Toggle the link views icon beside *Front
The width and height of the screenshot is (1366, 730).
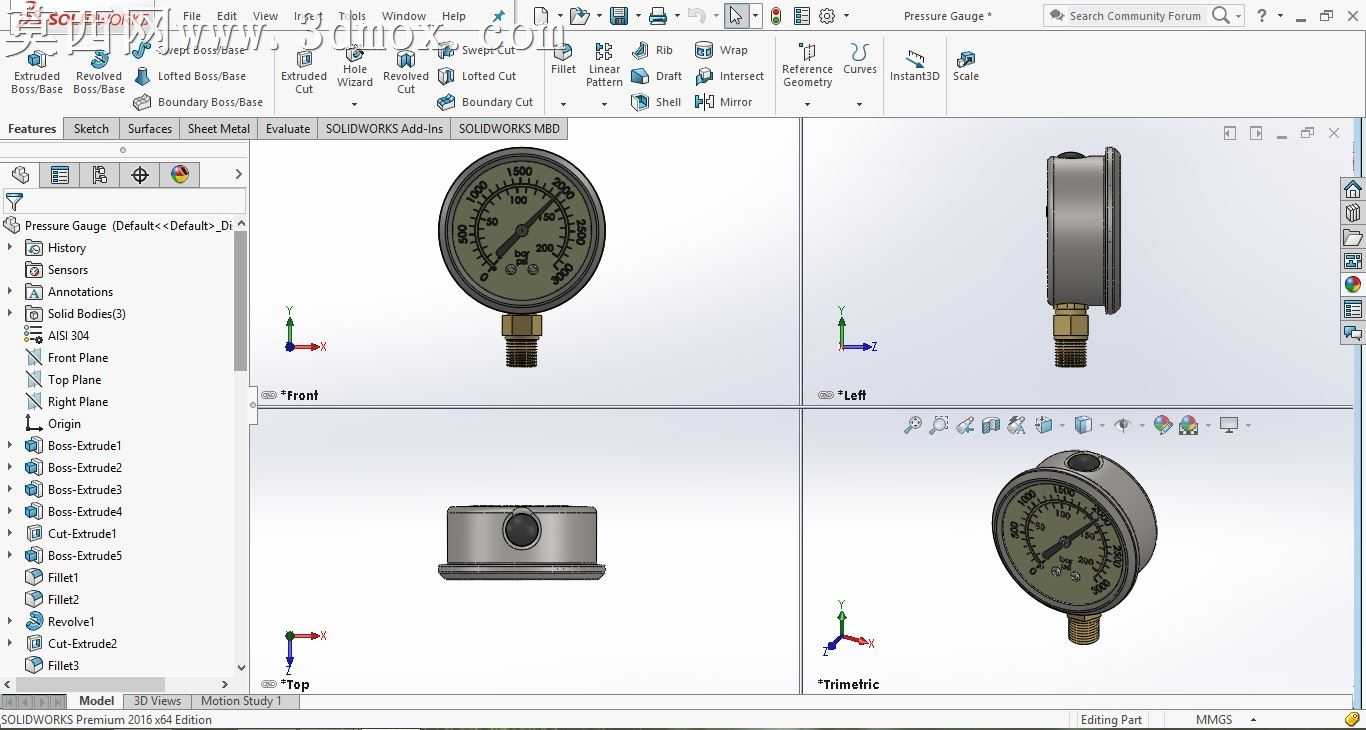point(269,395)
